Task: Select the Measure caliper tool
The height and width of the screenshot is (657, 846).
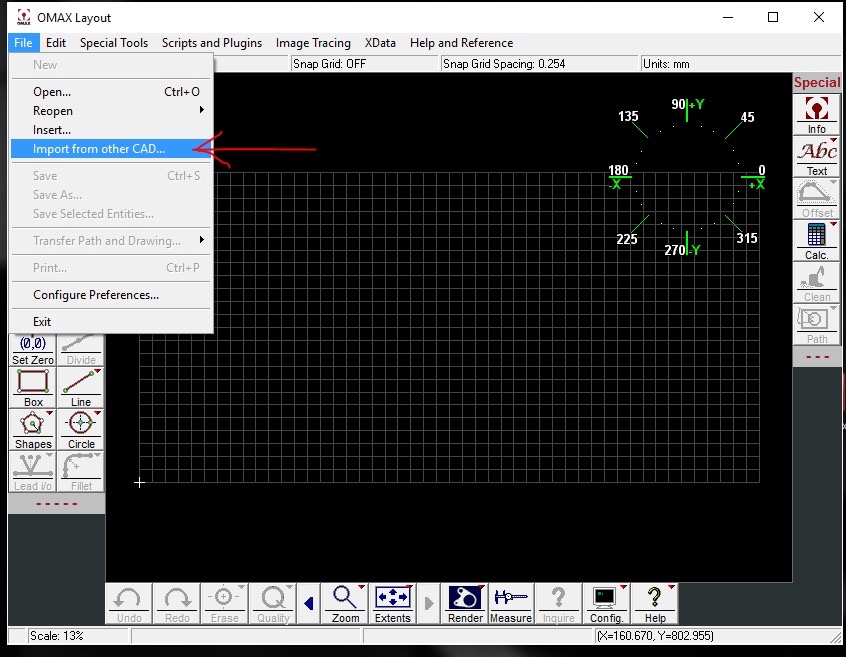Action: 511,604
